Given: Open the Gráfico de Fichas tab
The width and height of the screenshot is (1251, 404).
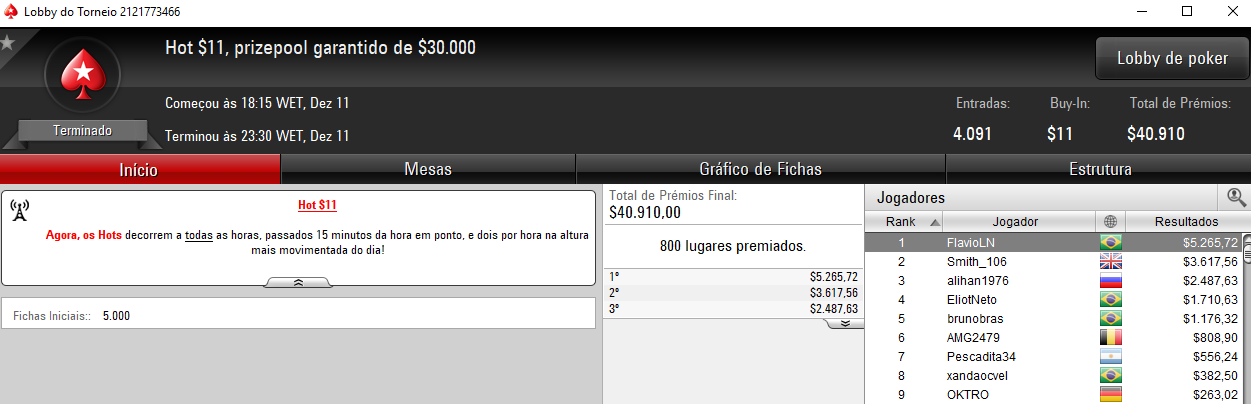Looking at the screenshot, I should [760, 170].
